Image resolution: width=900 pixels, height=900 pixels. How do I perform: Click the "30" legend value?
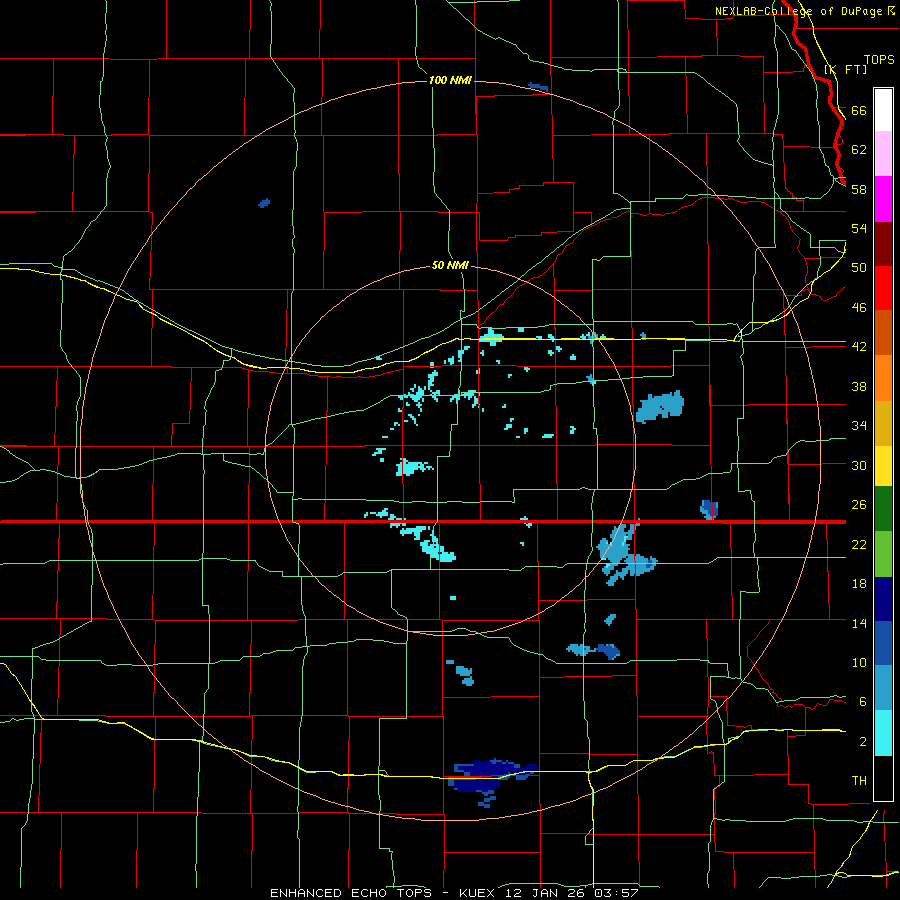click(859, 465)
